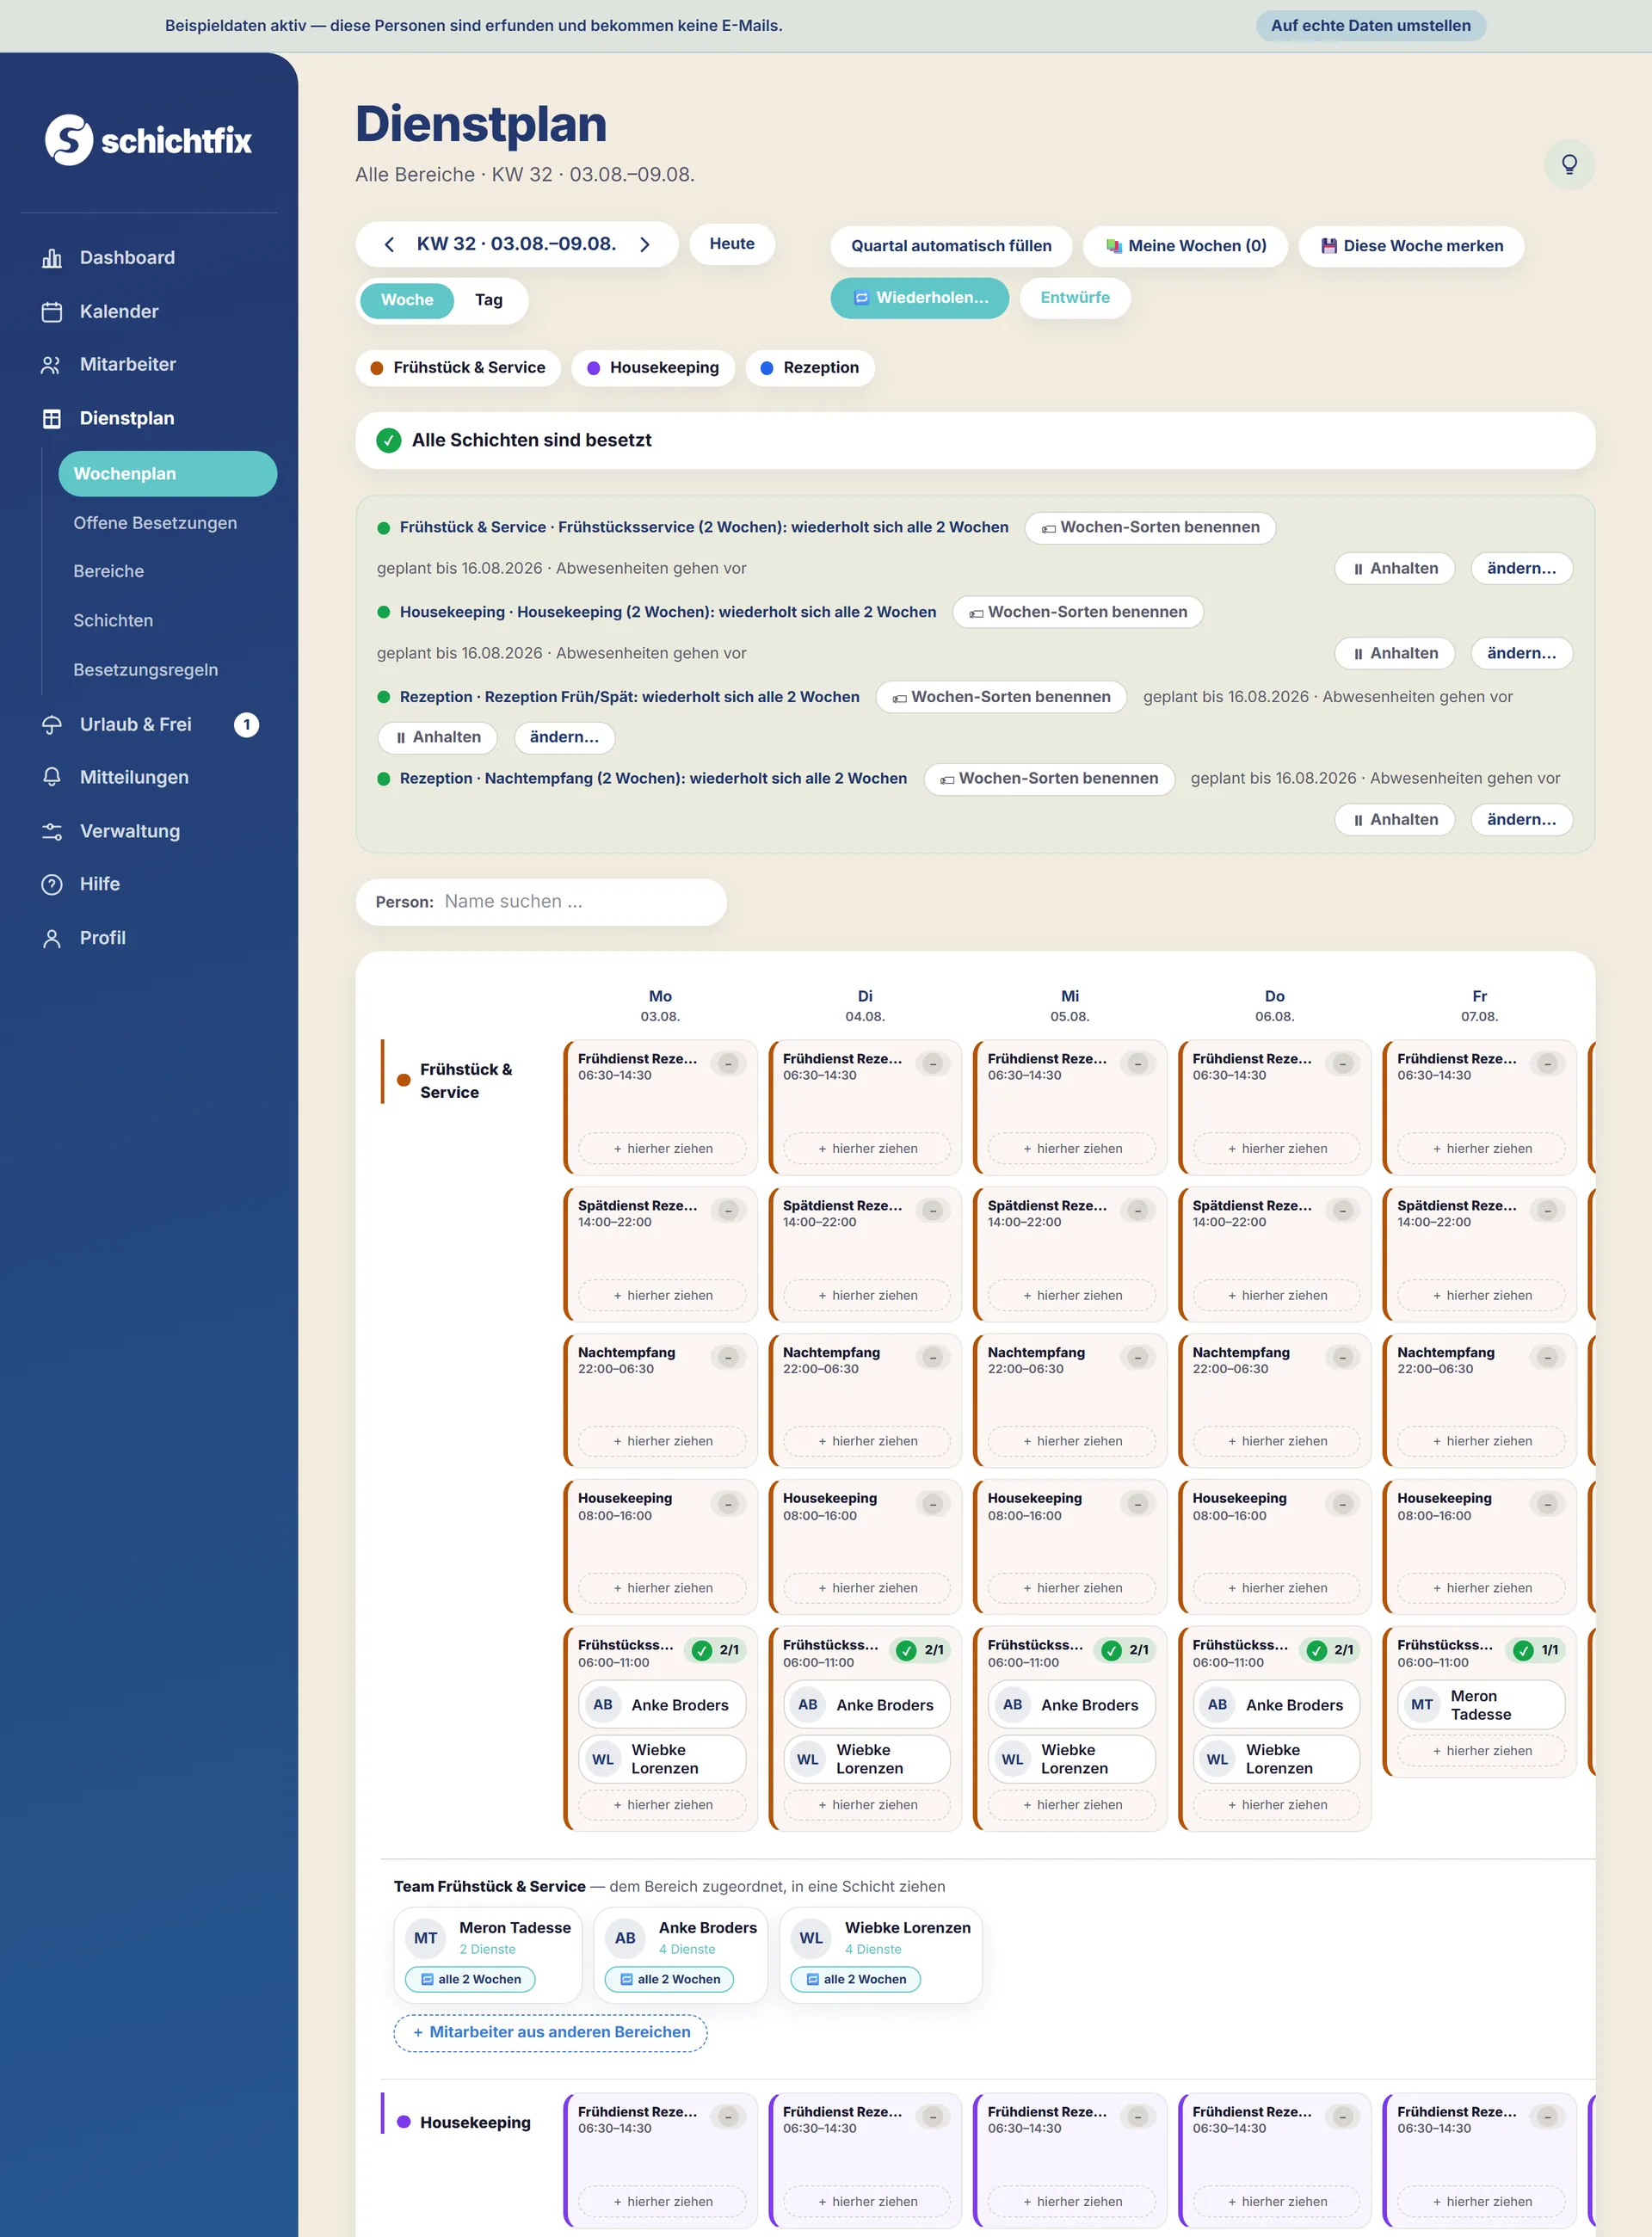Toggle the Frühstück & Service area filter
The width and height of the screenshot is (1652, 2237).
click(458, 368)
